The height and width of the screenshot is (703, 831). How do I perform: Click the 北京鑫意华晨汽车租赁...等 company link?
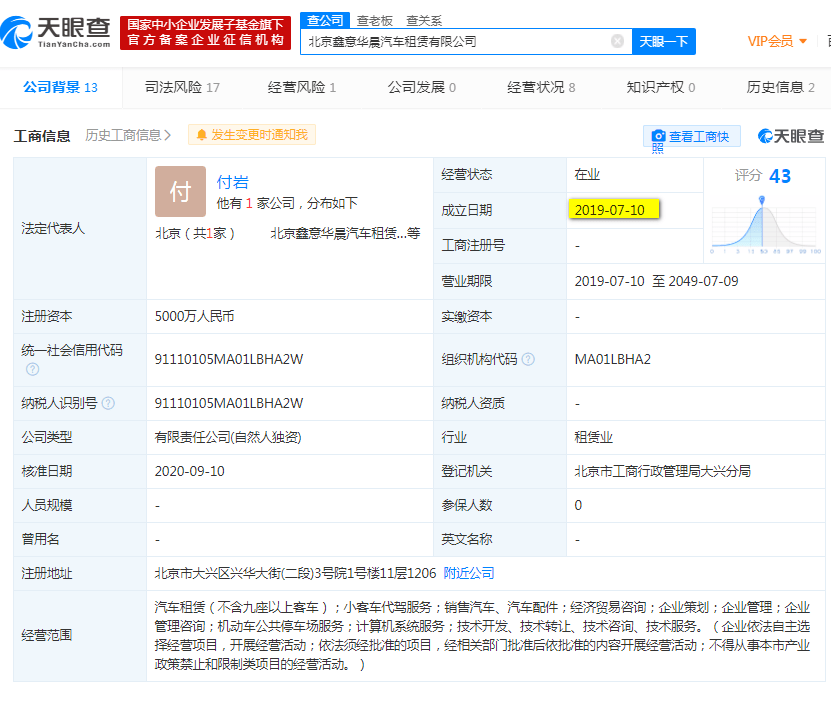coord(345,233)
